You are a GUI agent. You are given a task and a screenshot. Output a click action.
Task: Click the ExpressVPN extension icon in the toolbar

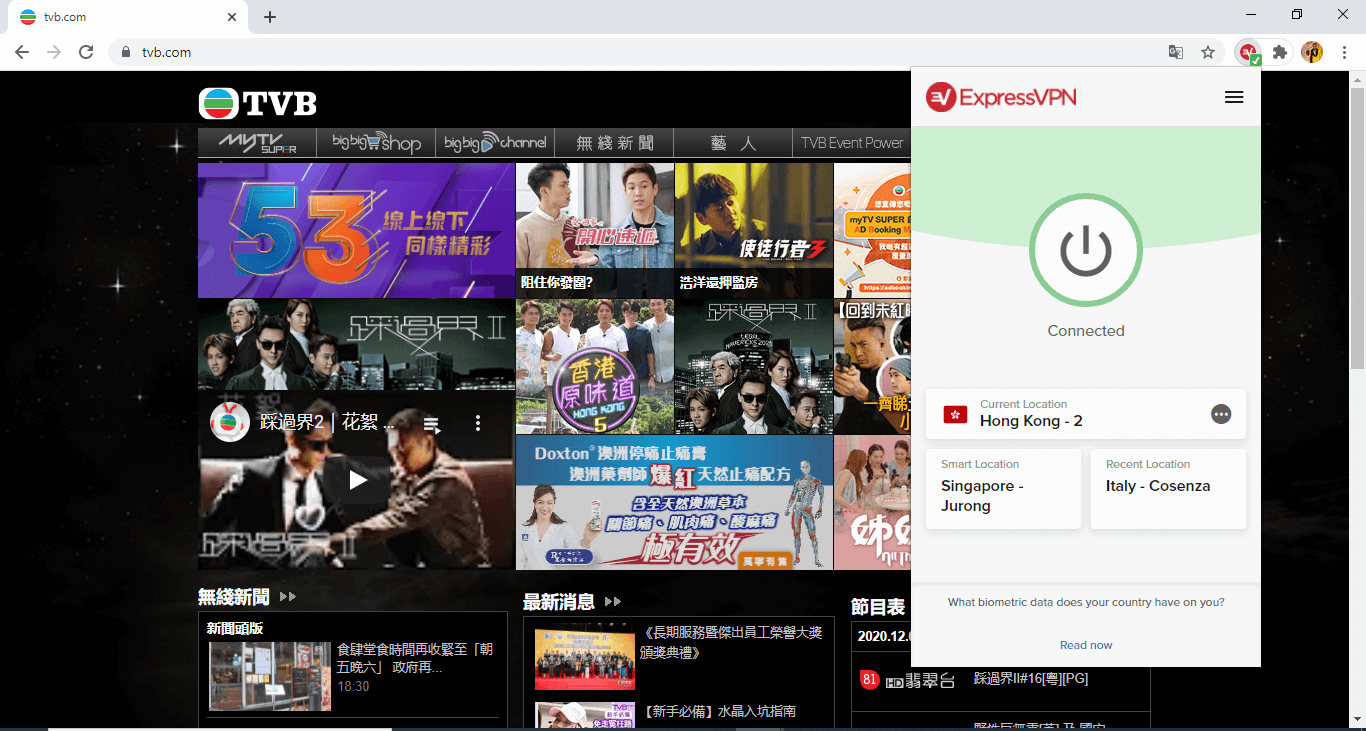pos(1247,51)
